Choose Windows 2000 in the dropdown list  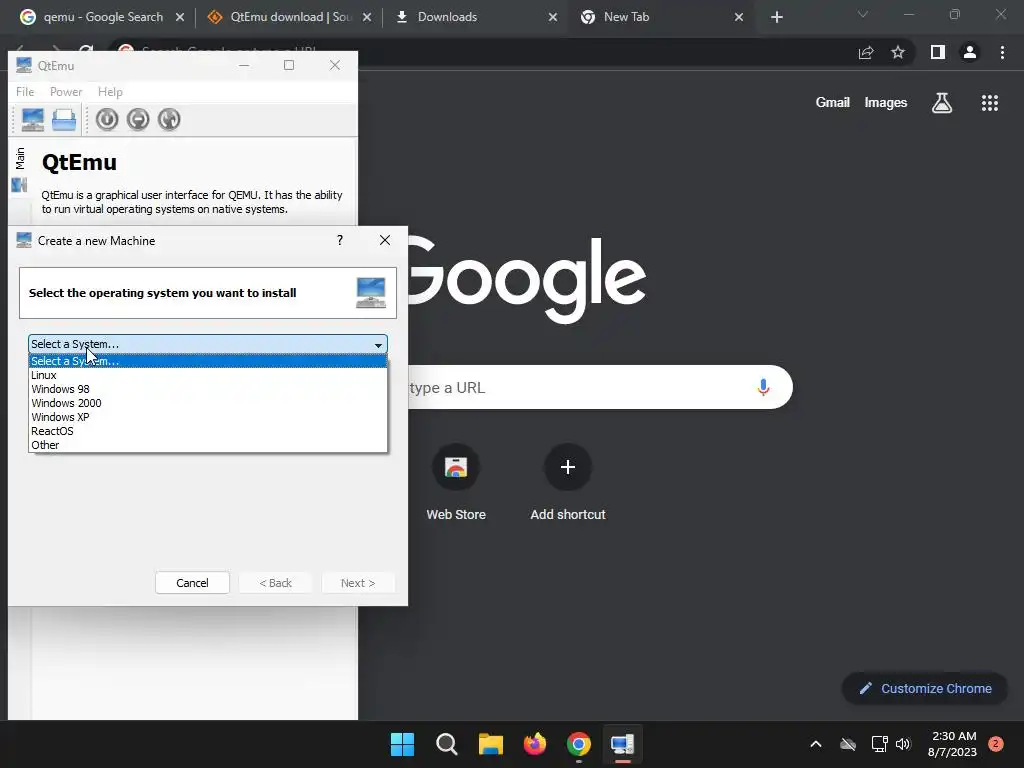[x=208, y=403]
